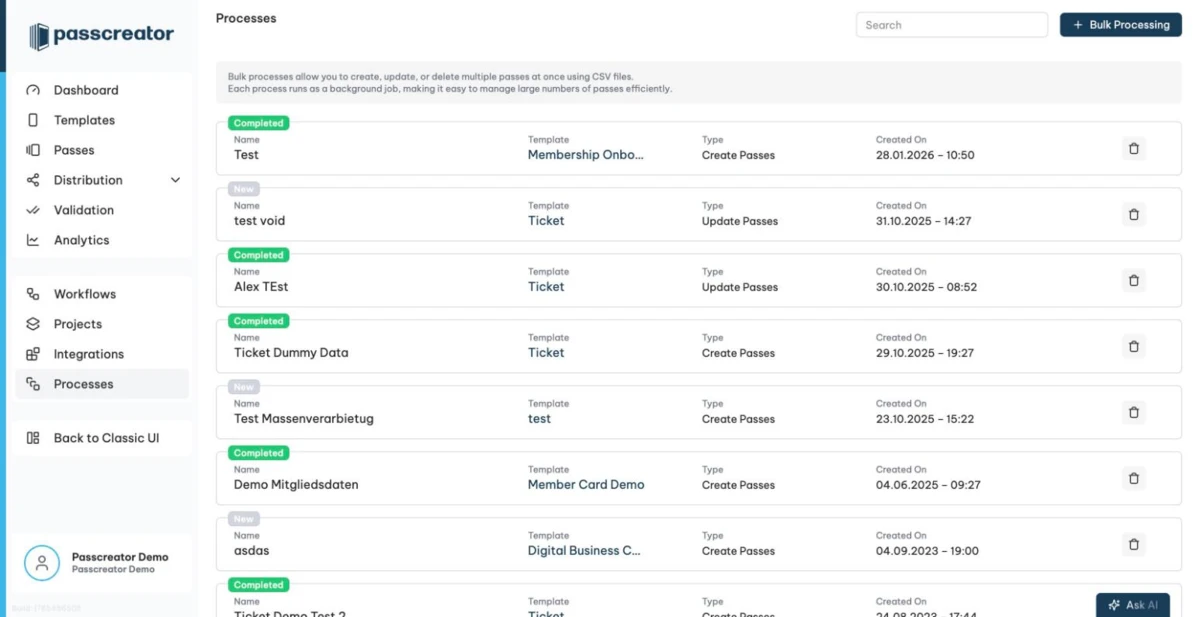Click the date 04.06.2025 – 09:27
Viewport: 1200px width, 617px height.
pyautogui.click(x=928, y=485)
